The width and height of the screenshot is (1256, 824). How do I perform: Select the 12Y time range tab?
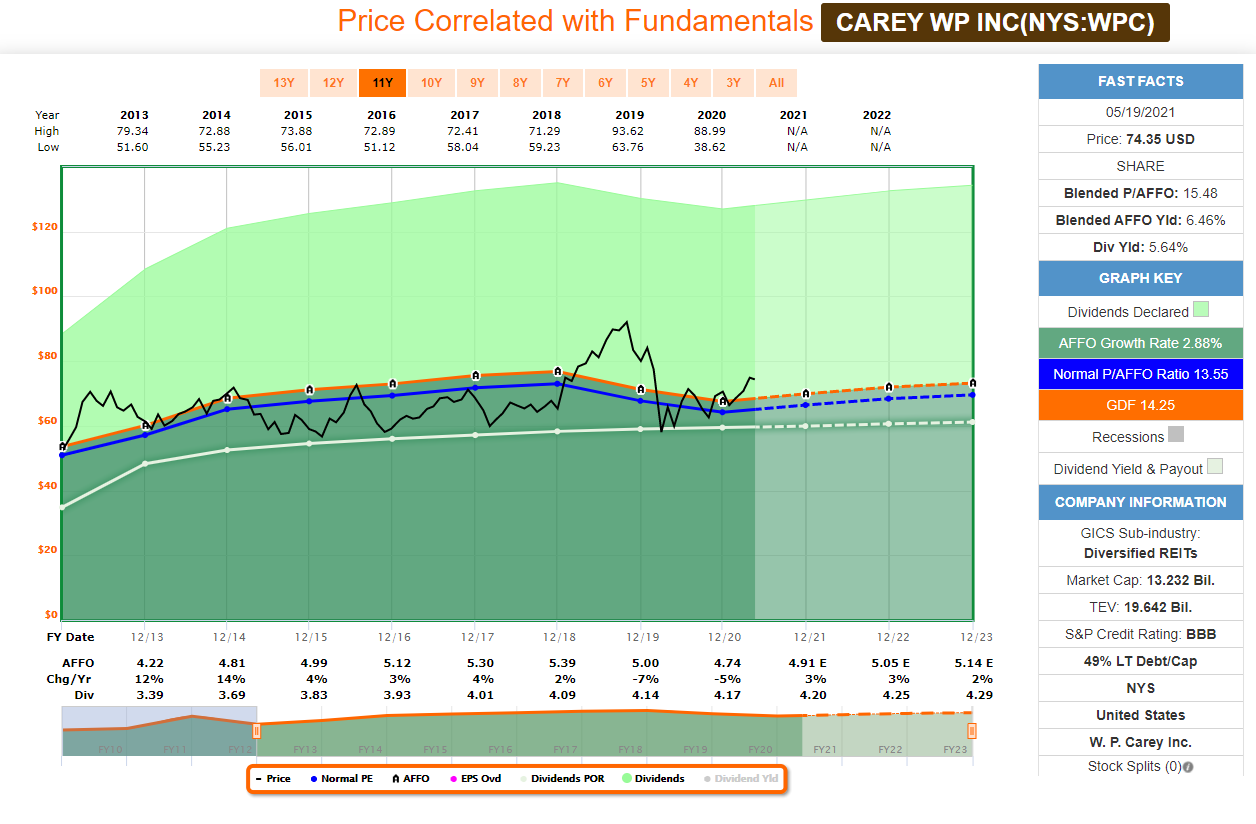coord(333,83)
